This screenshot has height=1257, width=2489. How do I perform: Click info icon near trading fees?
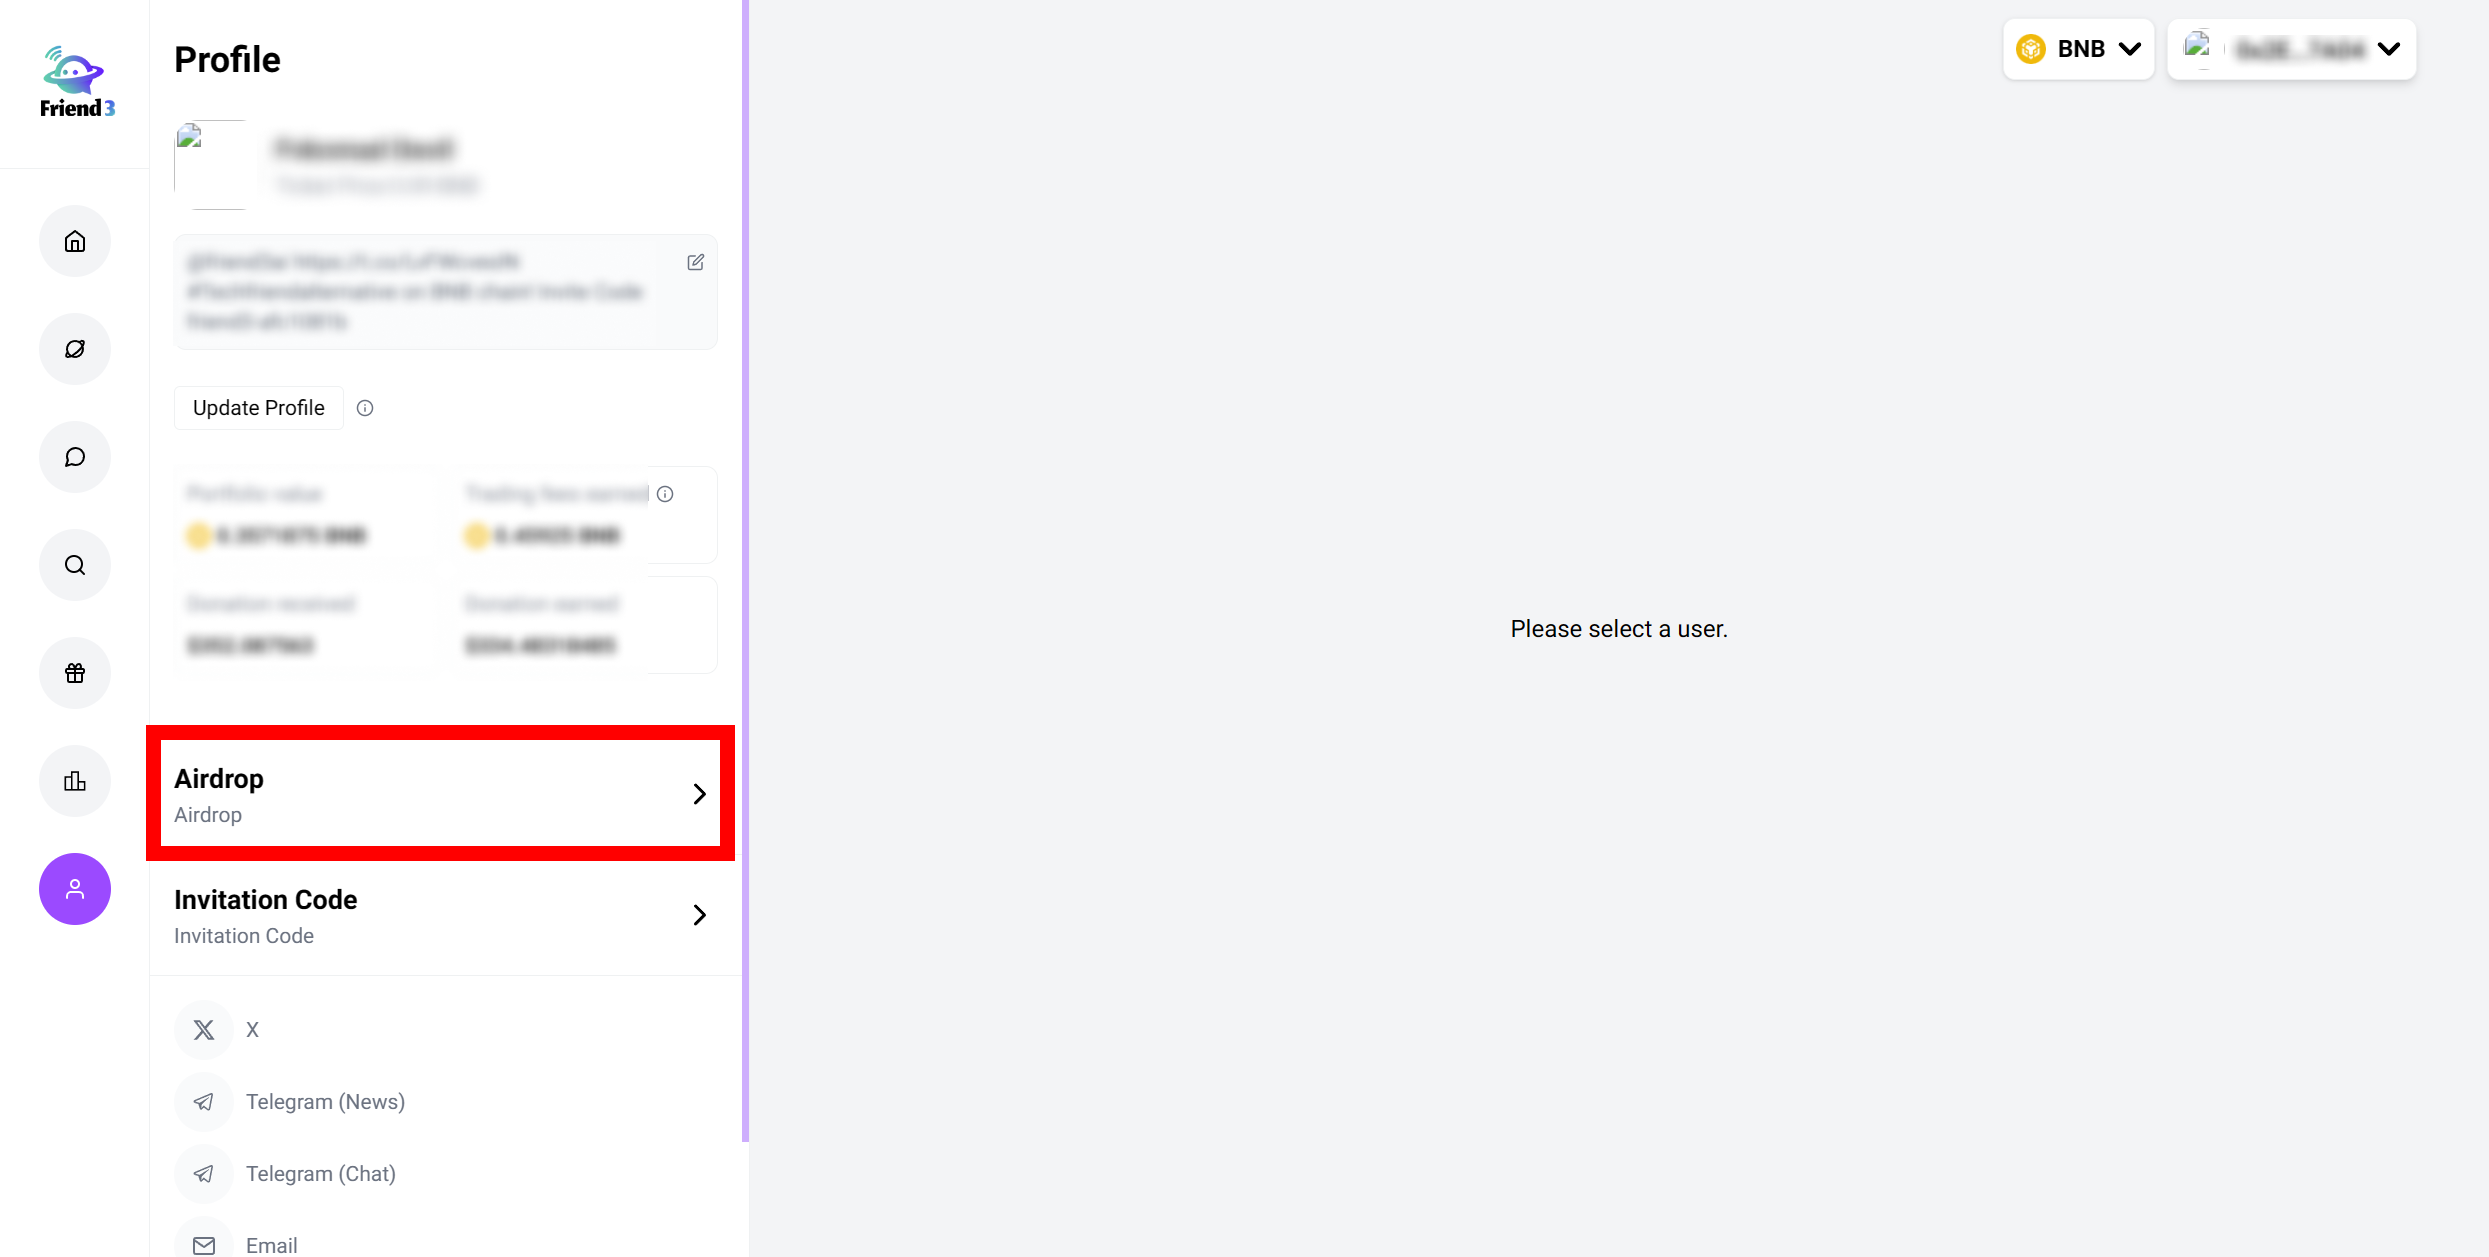[x=665, y=494]
